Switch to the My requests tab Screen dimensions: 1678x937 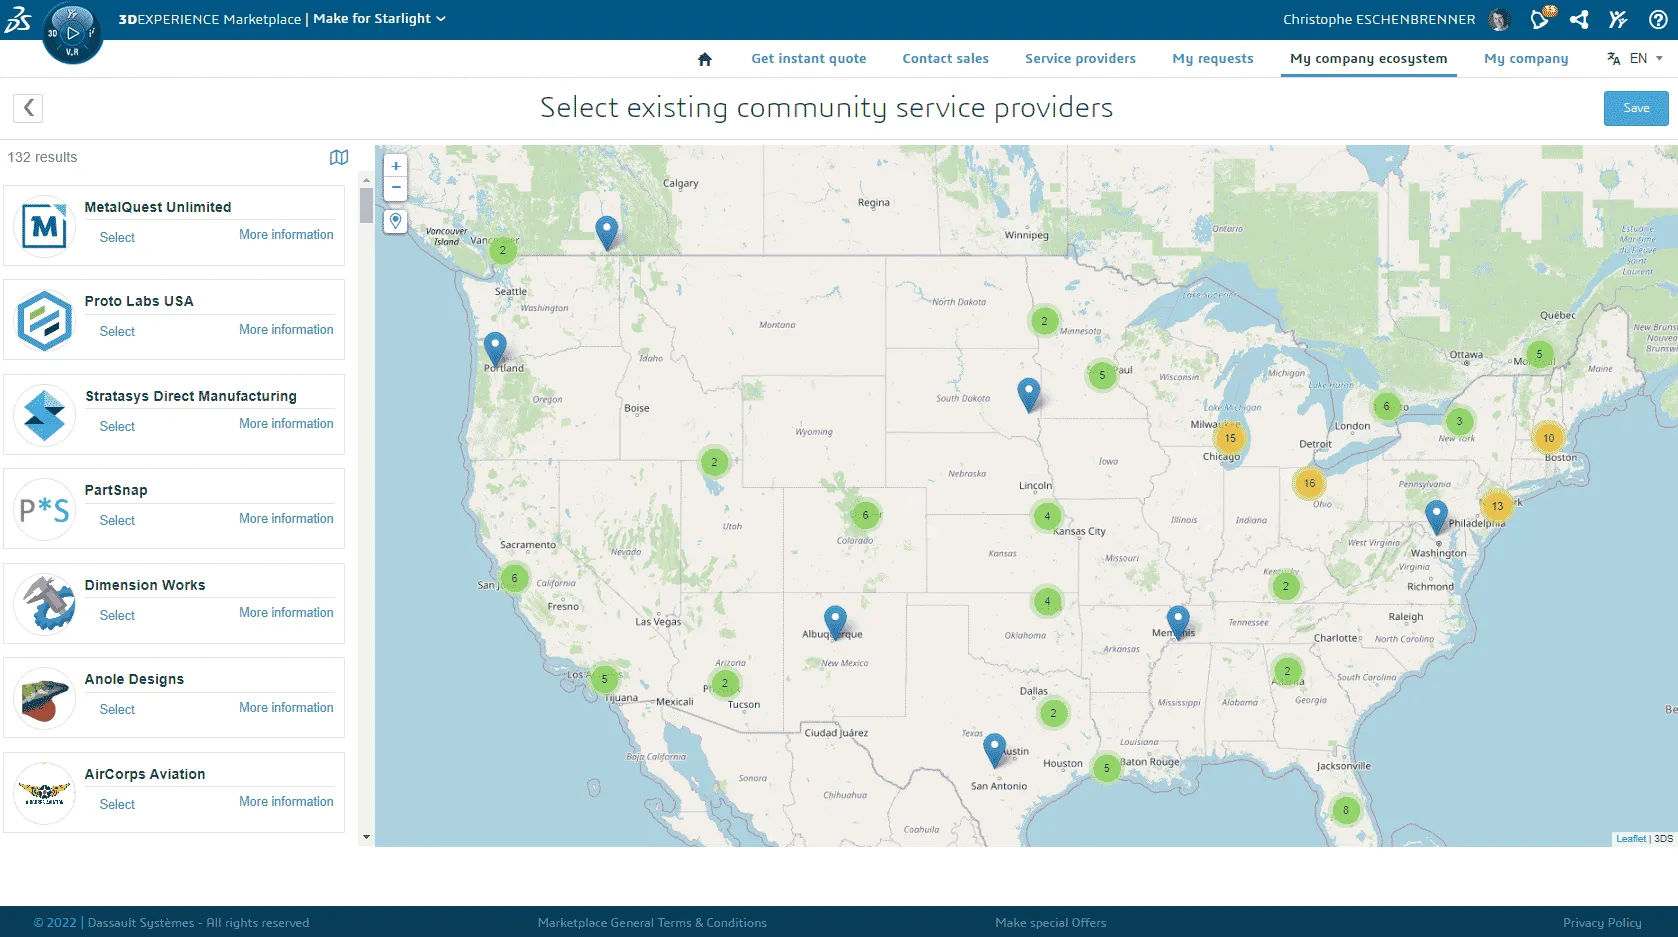pos(1212,58)
